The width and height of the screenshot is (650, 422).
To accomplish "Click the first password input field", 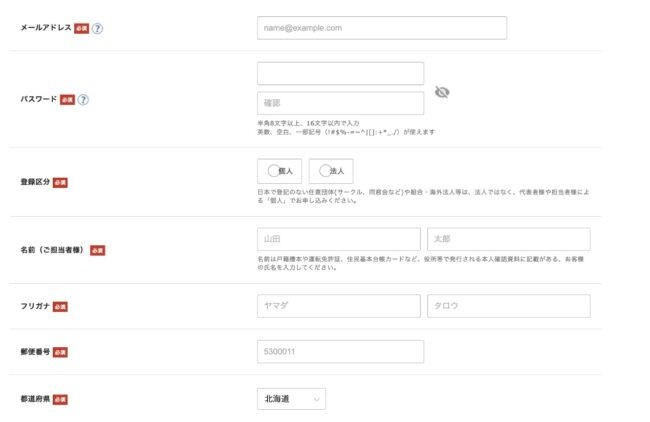I will click(x=340, y=73).
